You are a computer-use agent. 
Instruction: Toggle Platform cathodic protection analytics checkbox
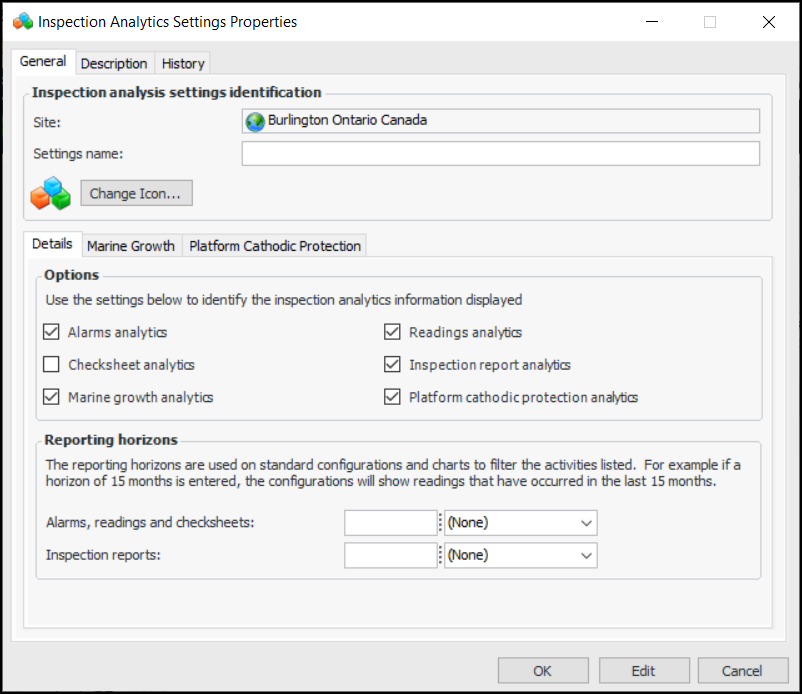click(x=393, y=397)
